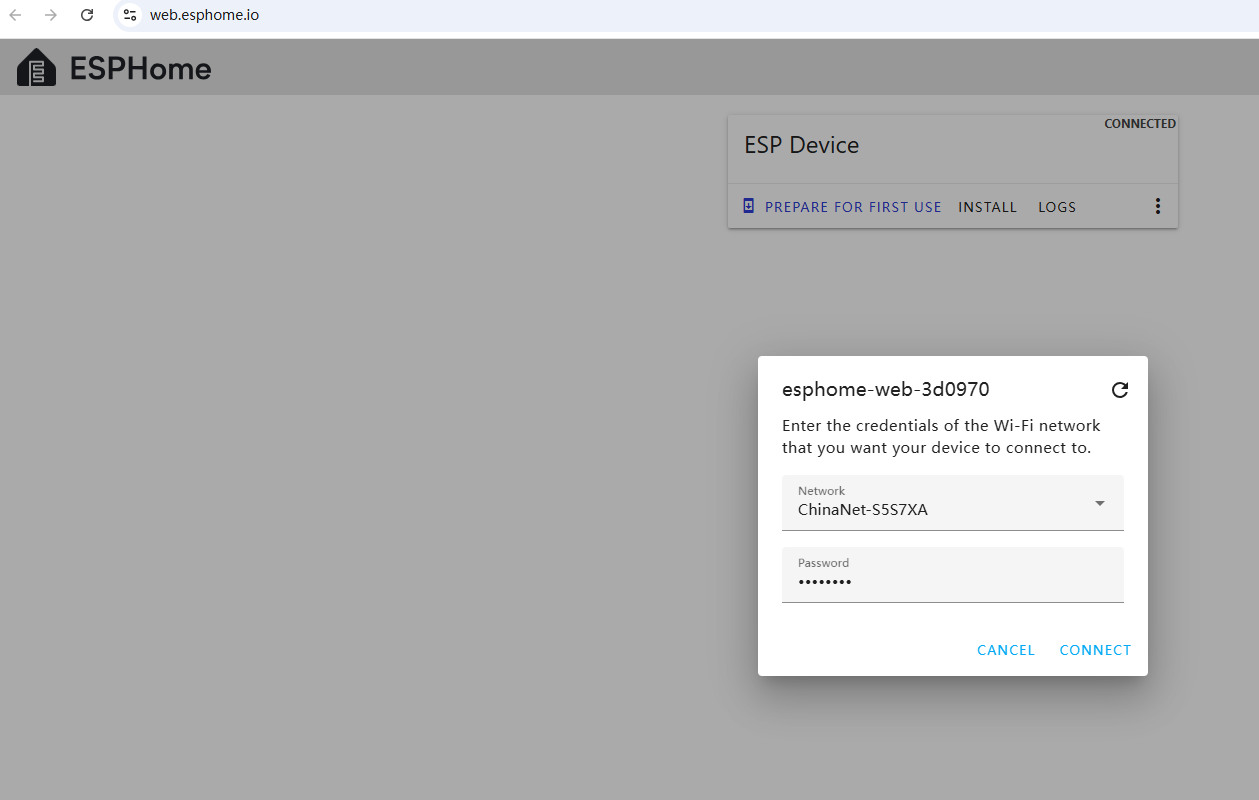
Task: Focus the Password input field
Action: point(950,580)
